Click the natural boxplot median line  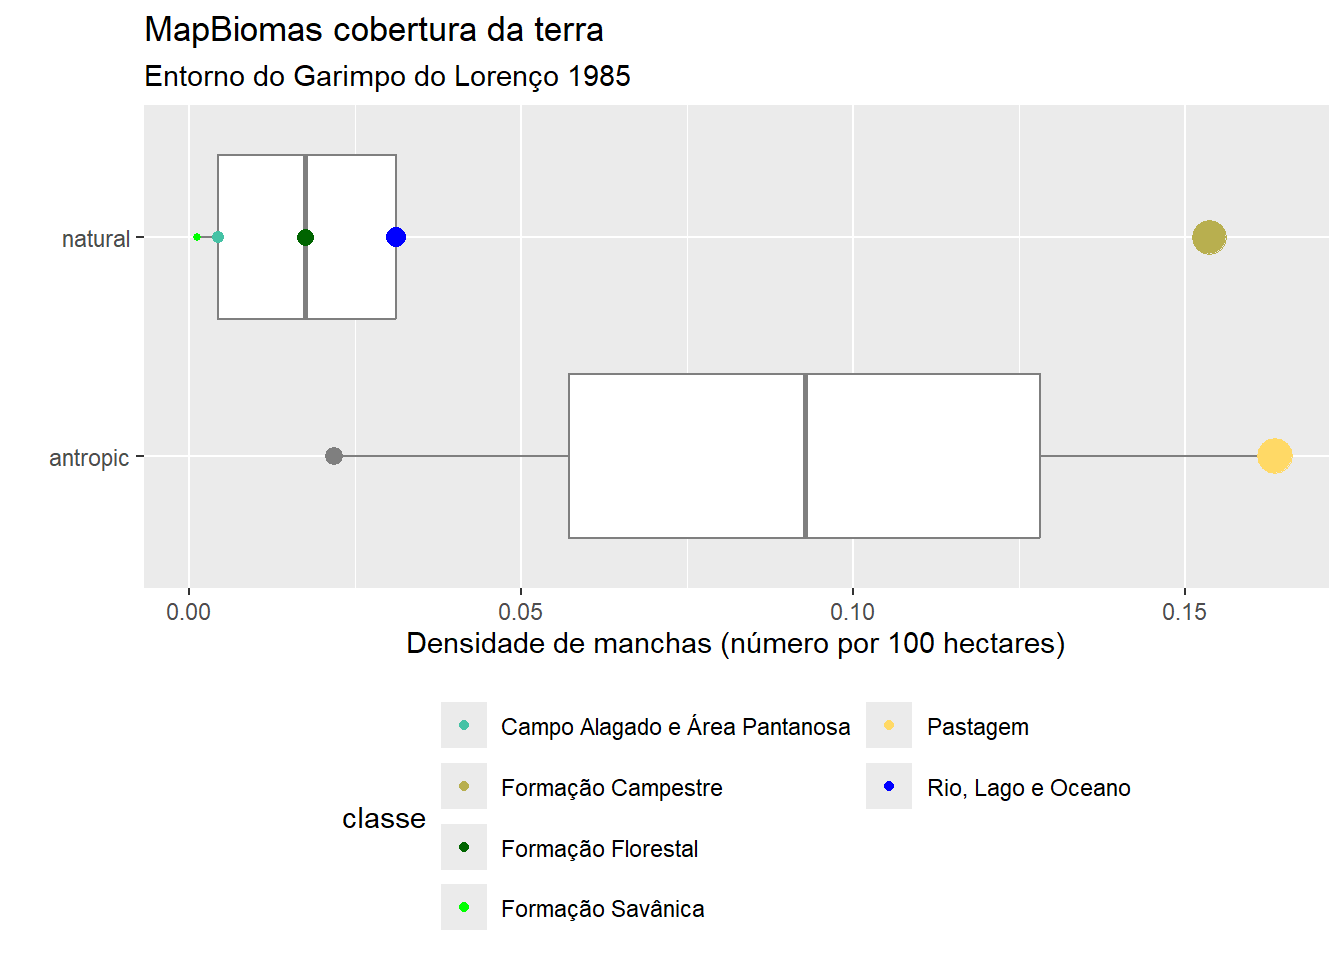pos(306,237)
